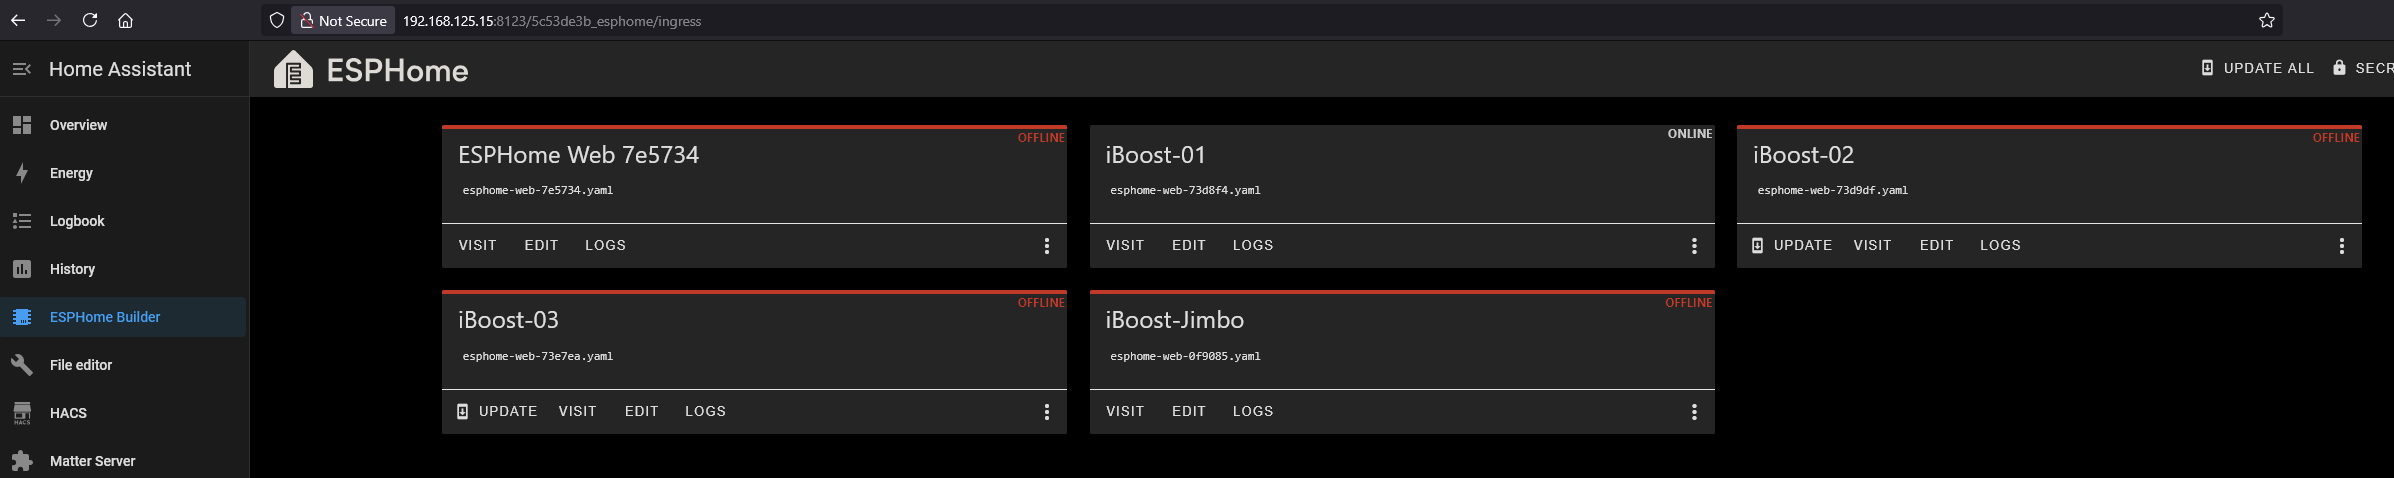Click the OFFLINE status on iBoost-Jimbo

click(x=1689, y=303)
